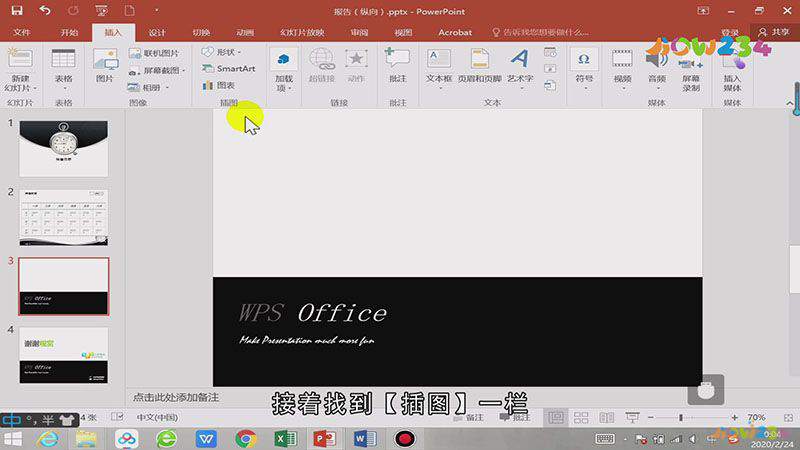This screenshot has height=450, width=800.
Task: Insert SmartArt graphic
Action: tap(229, 68)
